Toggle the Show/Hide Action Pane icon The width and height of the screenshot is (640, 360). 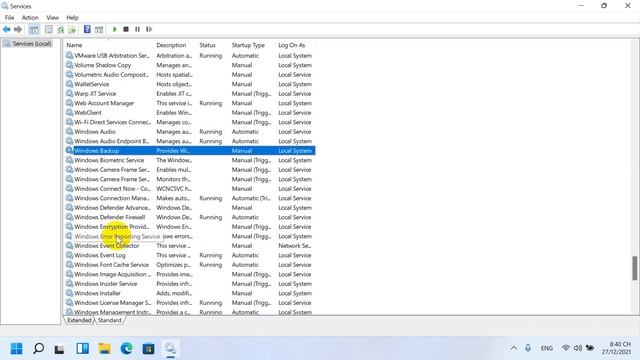click(x=99, y=29)
